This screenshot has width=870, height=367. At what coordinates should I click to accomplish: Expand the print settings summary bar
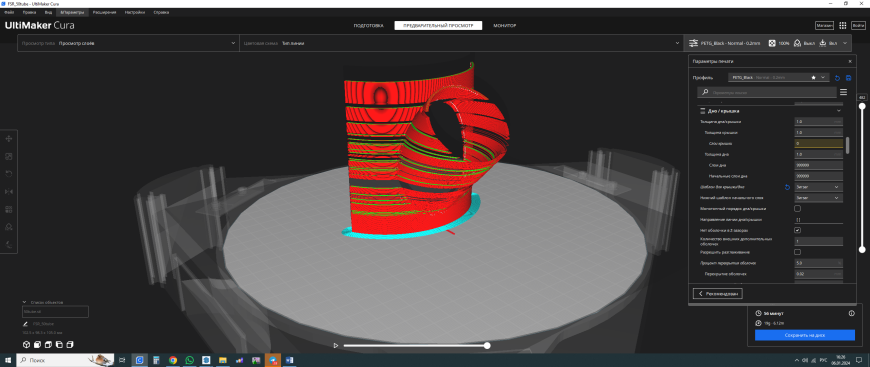click(x=768, y=43)
